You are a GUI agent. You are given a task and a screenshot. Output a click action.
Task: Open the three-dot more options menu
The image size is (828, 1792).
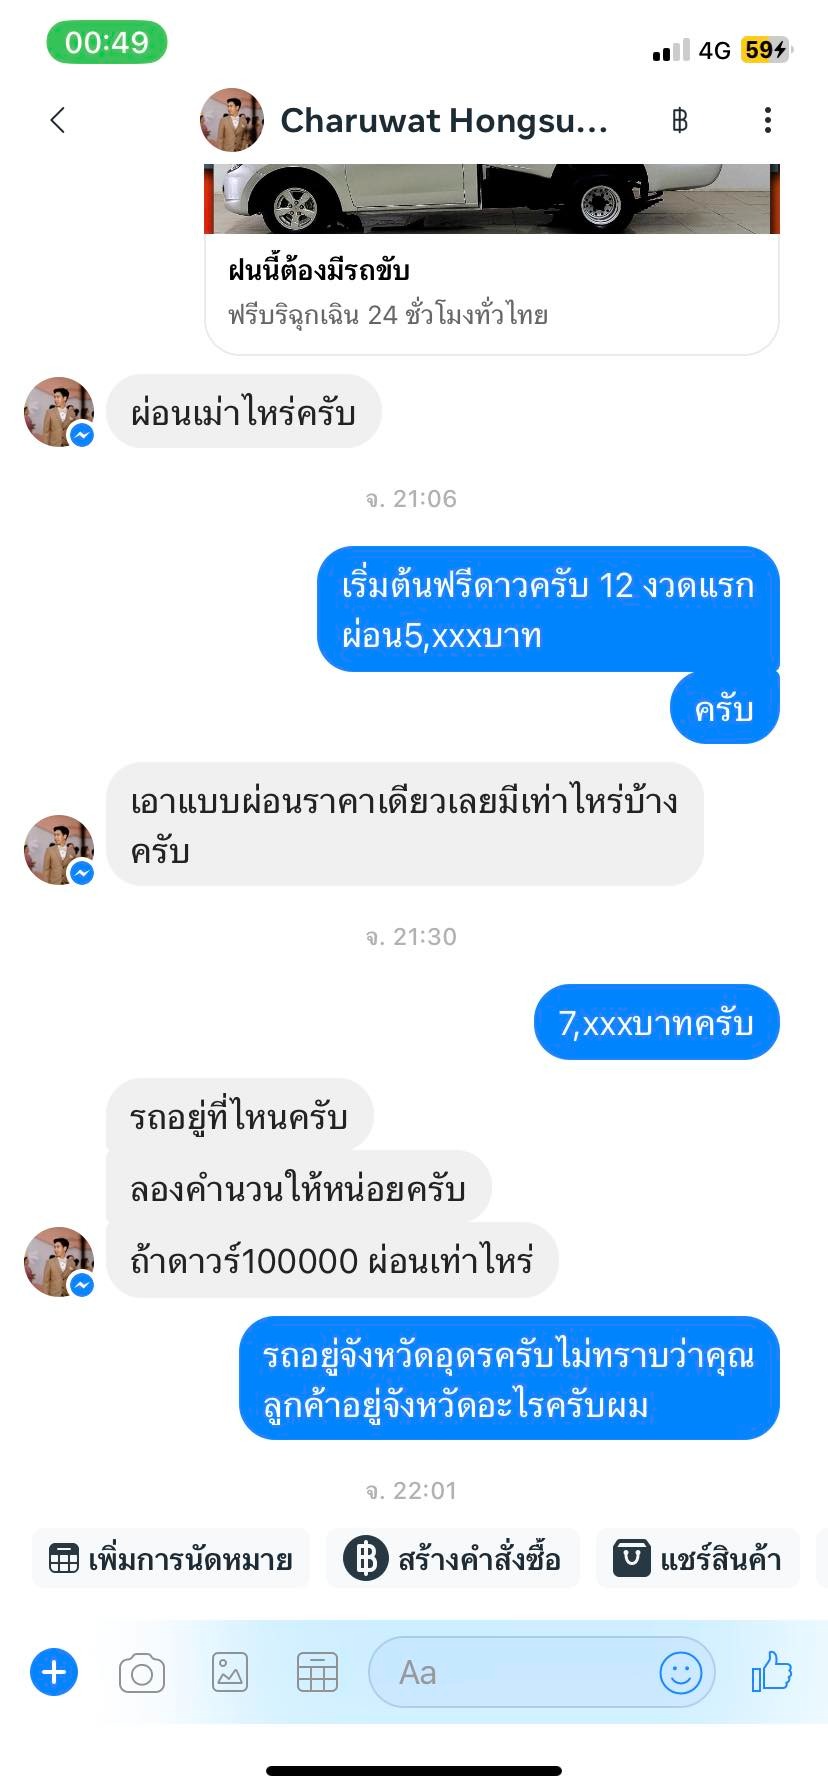click(767, 120)
